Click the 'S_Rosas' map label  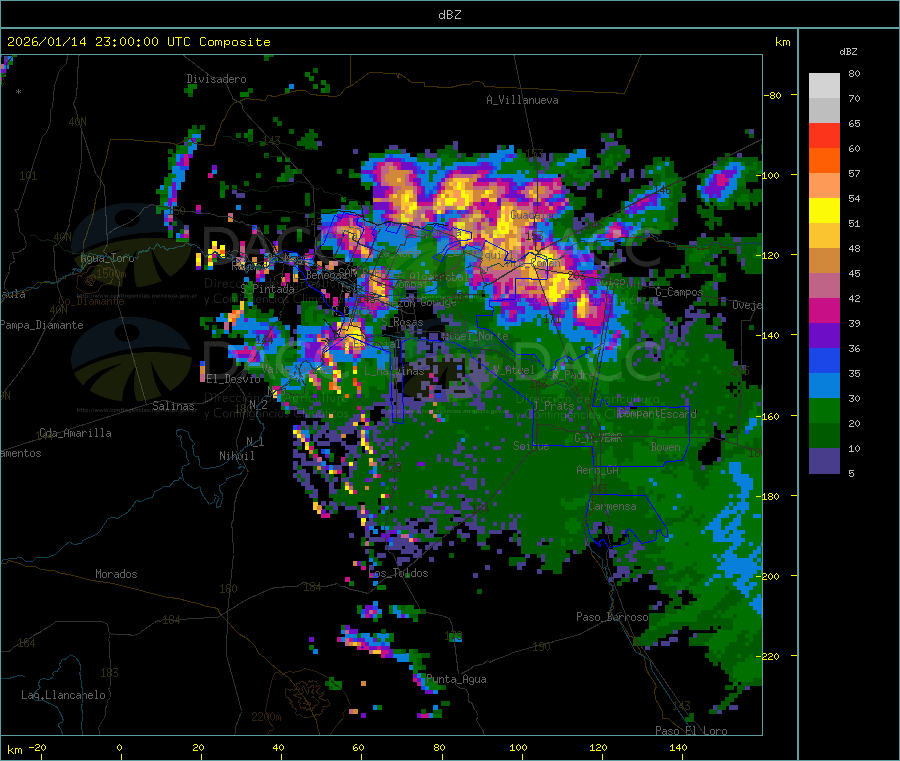coord(402,323)
